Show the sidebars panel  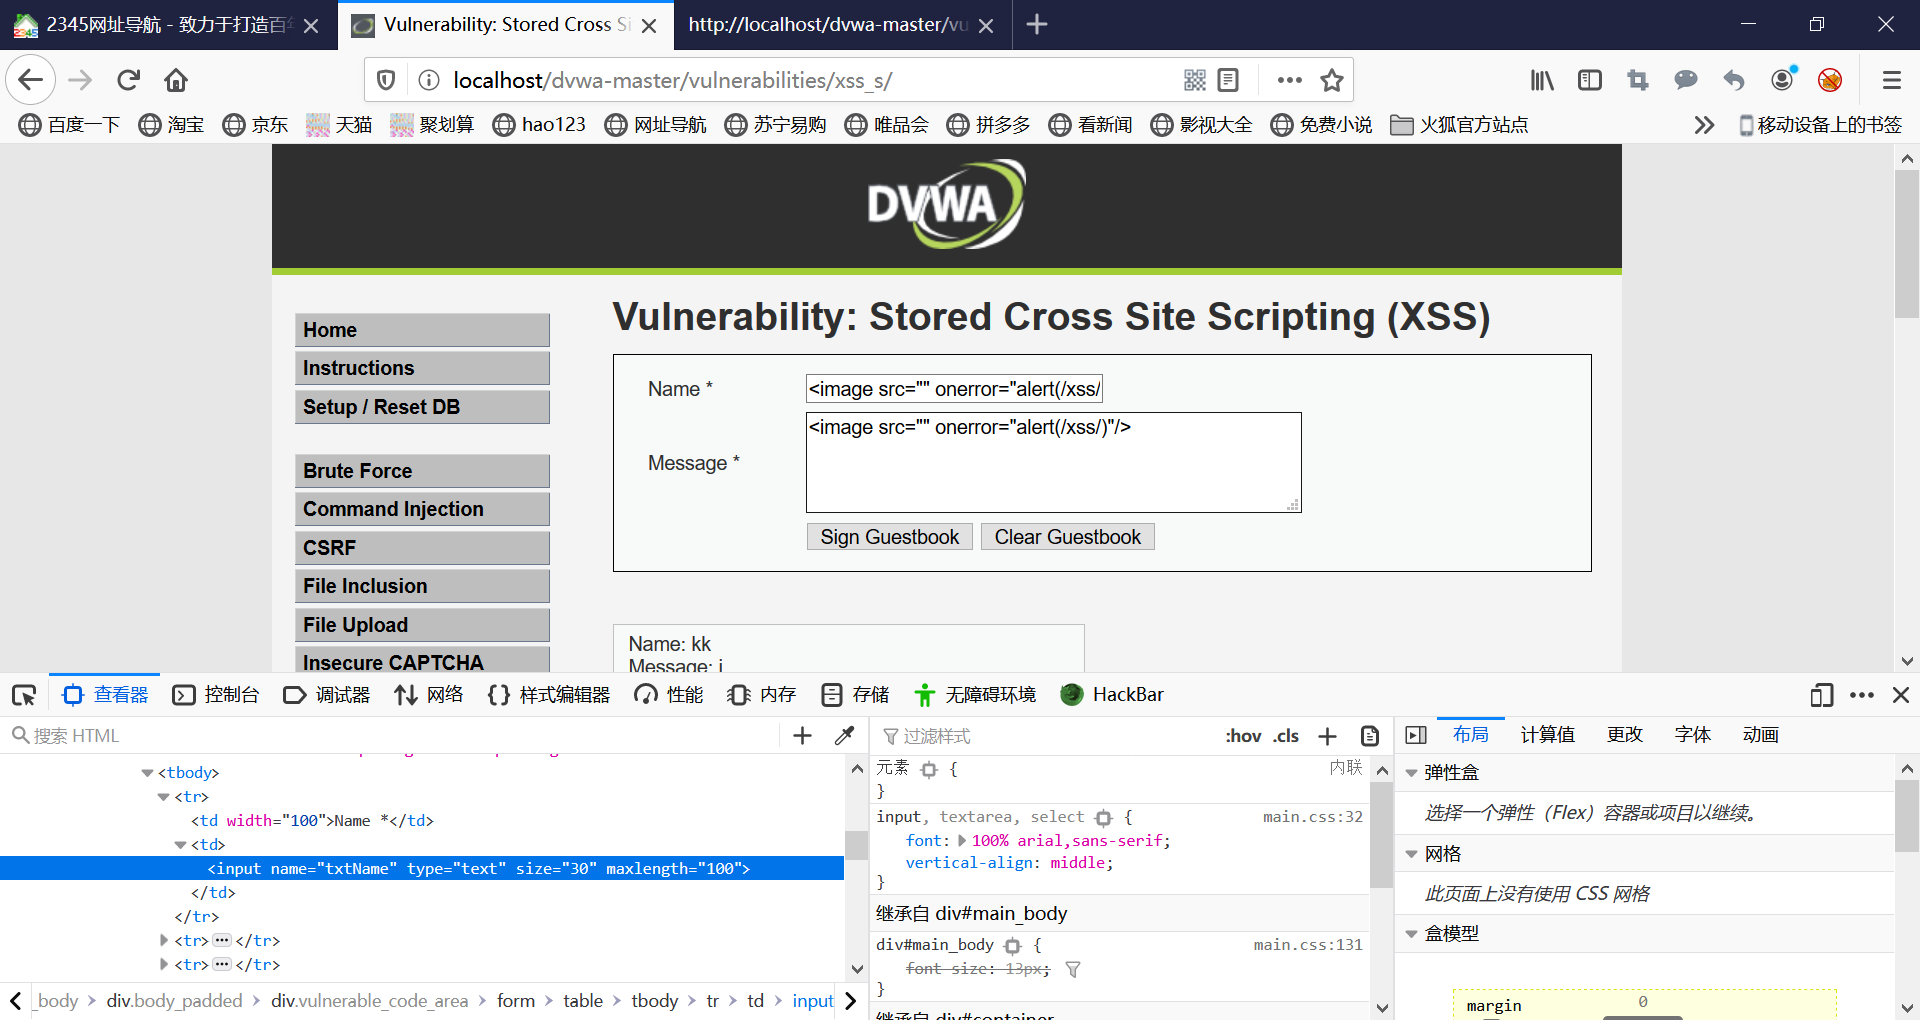1590,80
